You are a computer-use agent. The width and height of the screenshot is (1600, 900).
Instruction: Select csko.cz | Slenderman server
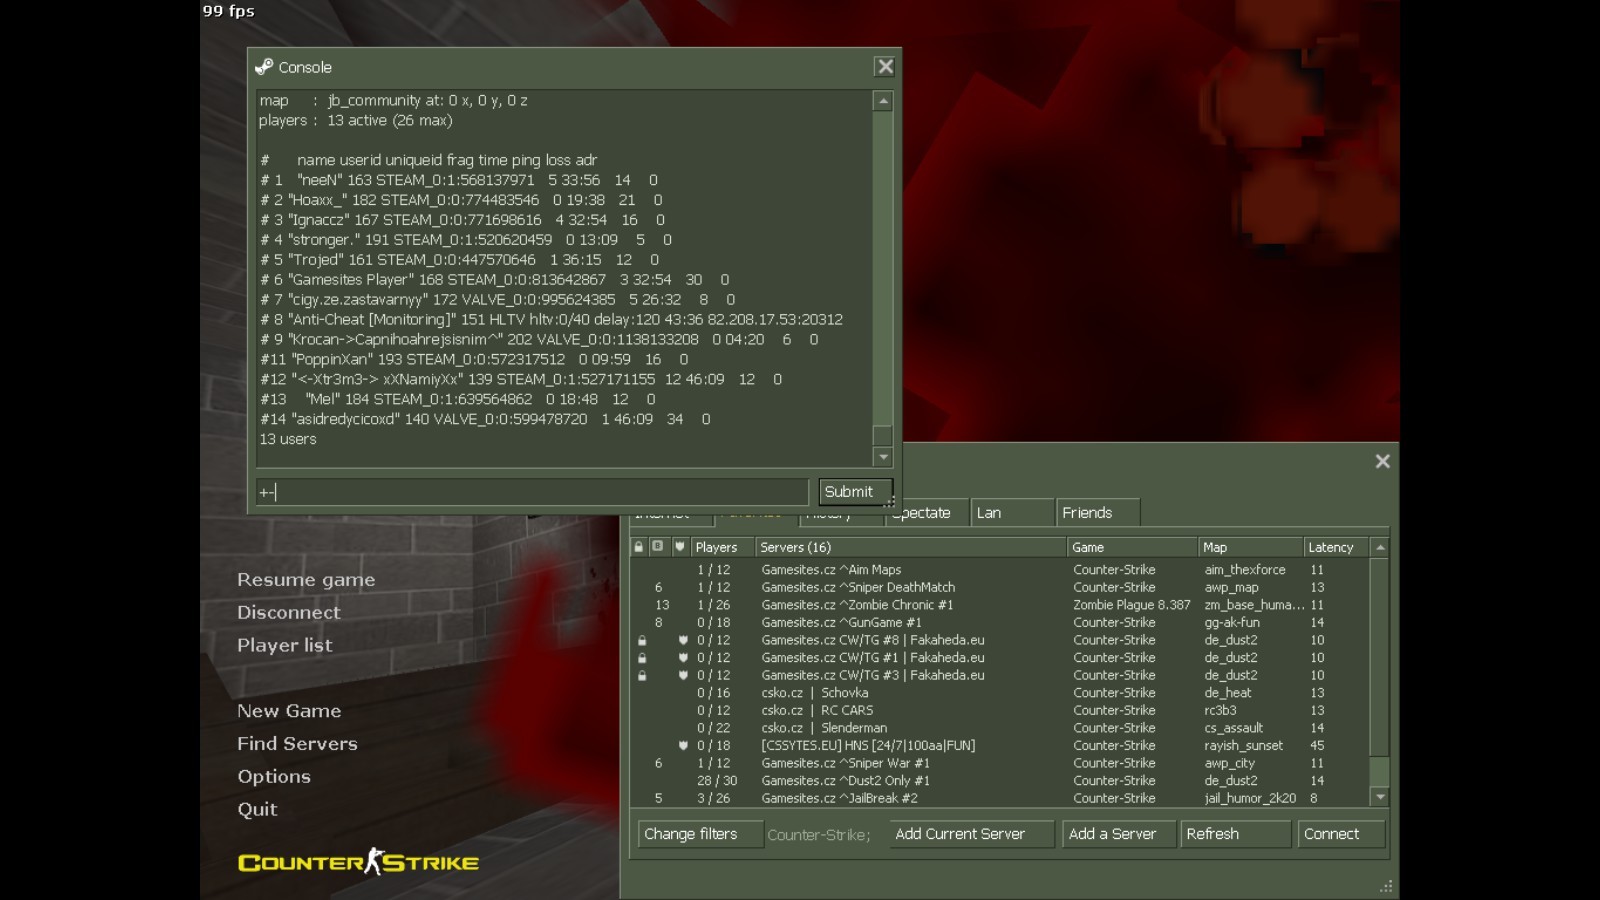pyautogui.click(x=1000, y=728)
